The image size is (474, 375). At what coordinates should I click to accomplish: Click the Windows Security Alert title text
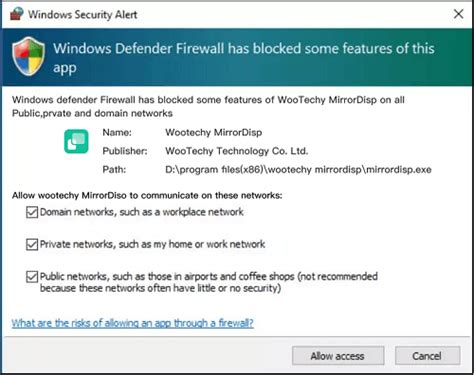point(82,14)
